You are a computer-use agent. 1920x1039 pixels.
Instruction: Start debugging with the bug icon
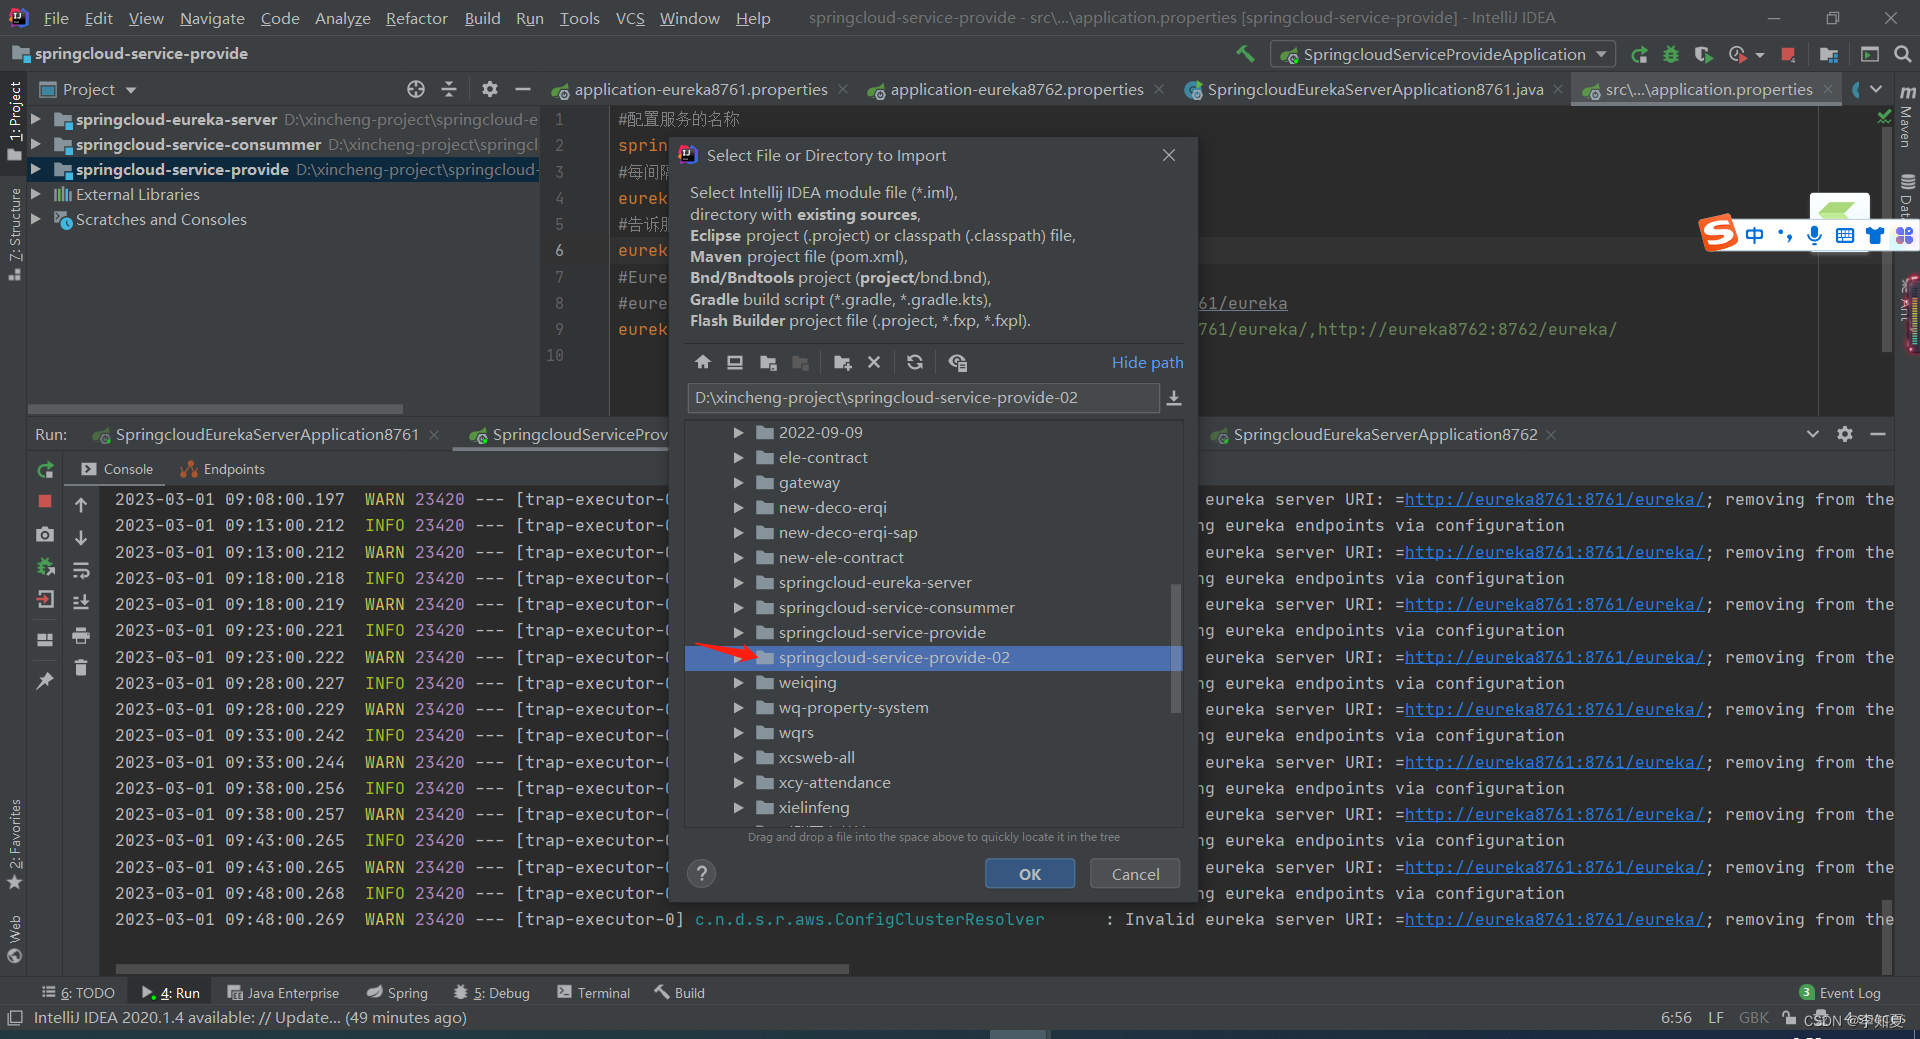[x=1671, y=54]
